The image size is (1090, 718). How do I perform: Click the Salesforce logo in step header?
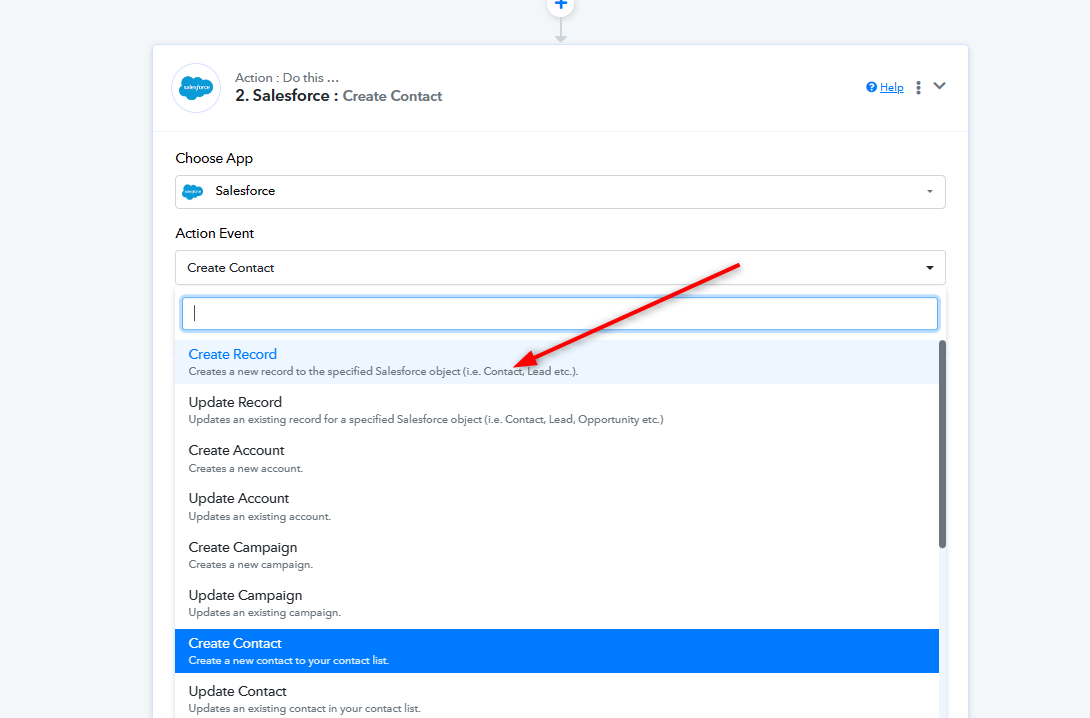pos(196,88)
